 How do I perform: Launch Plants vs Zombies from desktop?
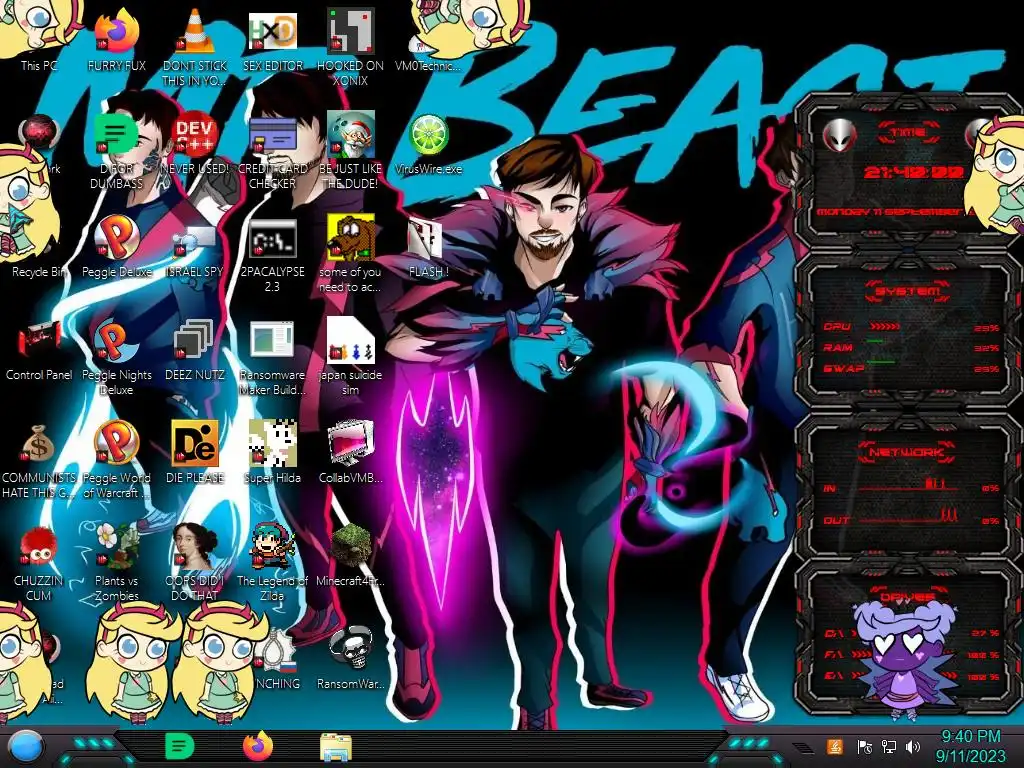pyautogui.click(x=116, y=562)
